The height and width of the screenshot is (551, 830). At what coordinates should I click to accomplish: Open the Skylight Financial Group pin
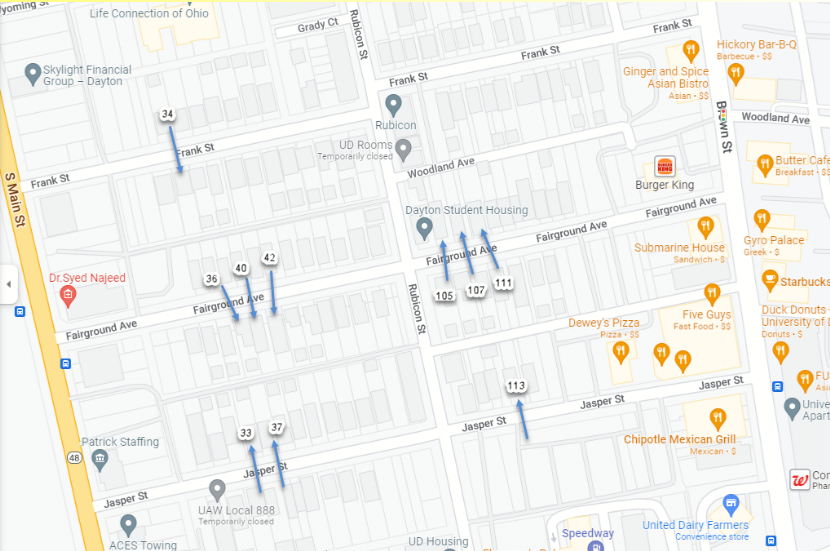(x=33, y=75)
